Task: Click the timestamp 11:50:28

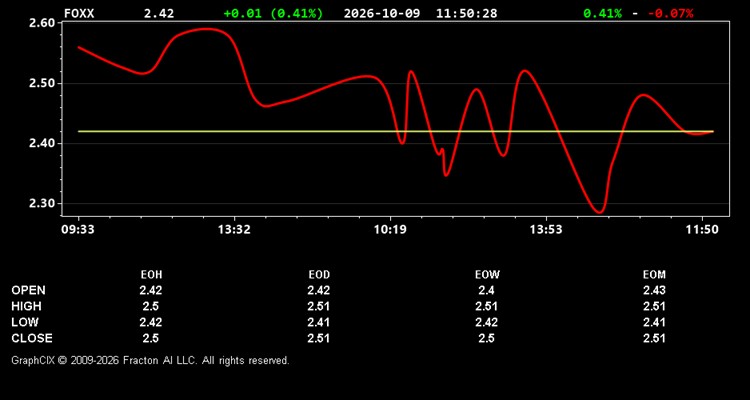Action: click(466, 13)
